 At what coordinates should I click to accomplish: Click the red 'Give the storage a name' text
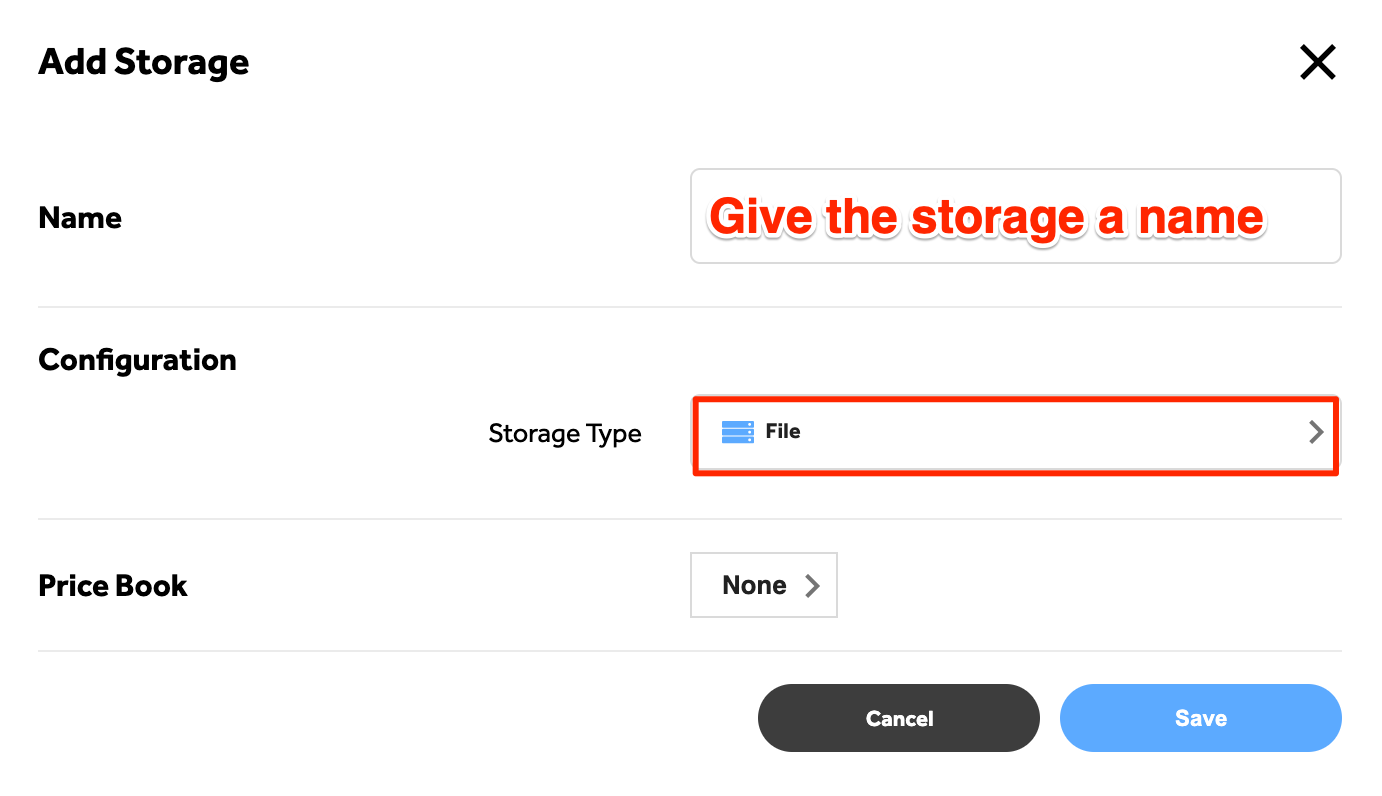pos(987,217)
